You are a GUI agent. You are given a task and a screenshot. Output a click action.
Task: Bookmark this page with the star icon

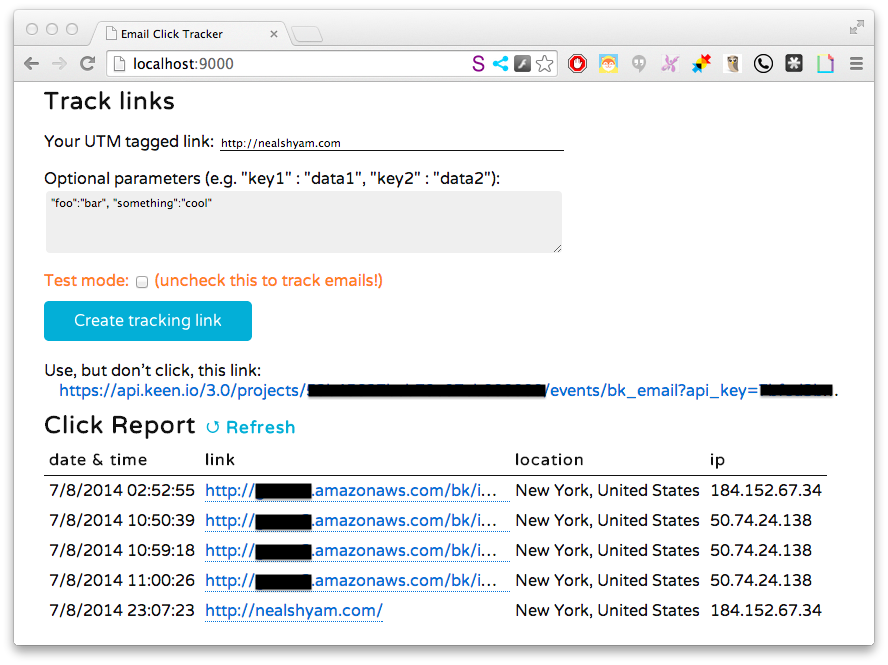pos(544,63)
